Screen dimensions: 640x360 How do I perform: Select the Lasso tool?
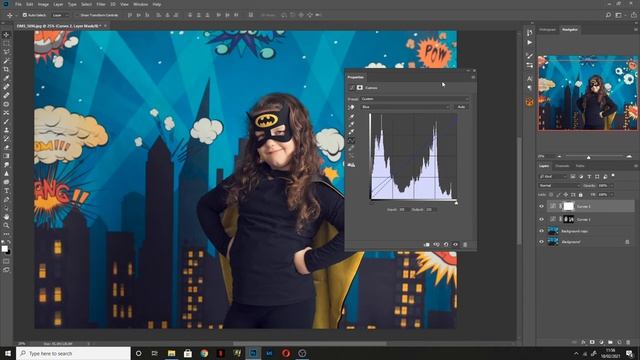[x=6, y=52]
